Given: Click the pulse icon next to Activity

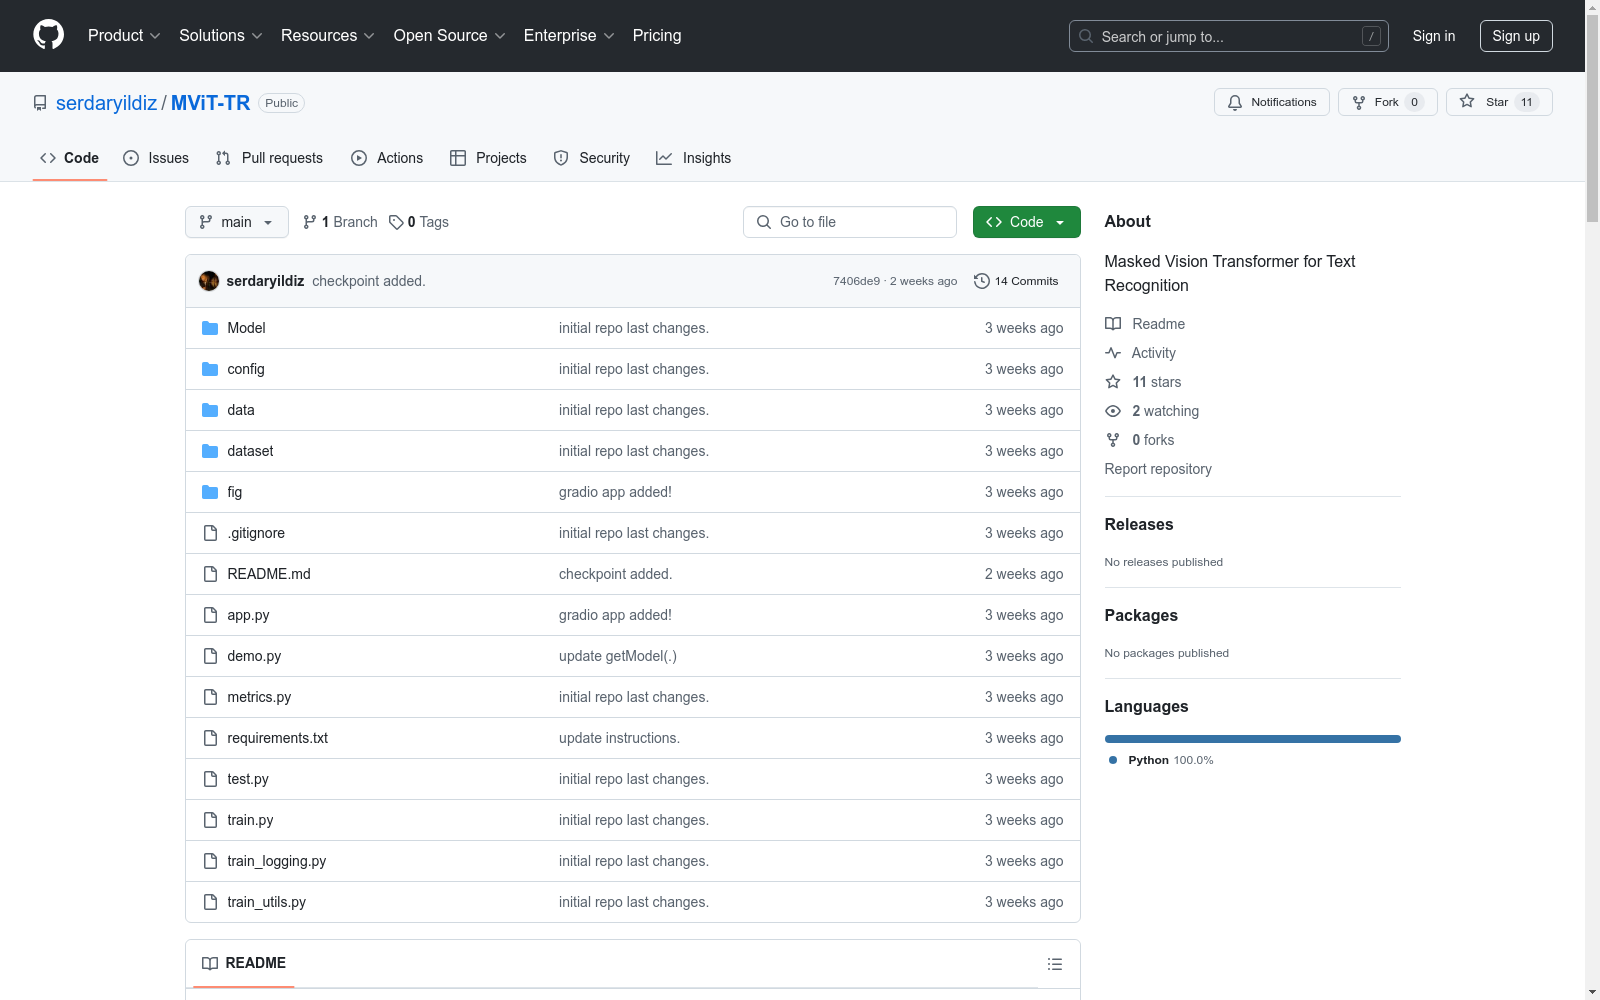Looking at the screenshot, I should (x=1113, y=353).
